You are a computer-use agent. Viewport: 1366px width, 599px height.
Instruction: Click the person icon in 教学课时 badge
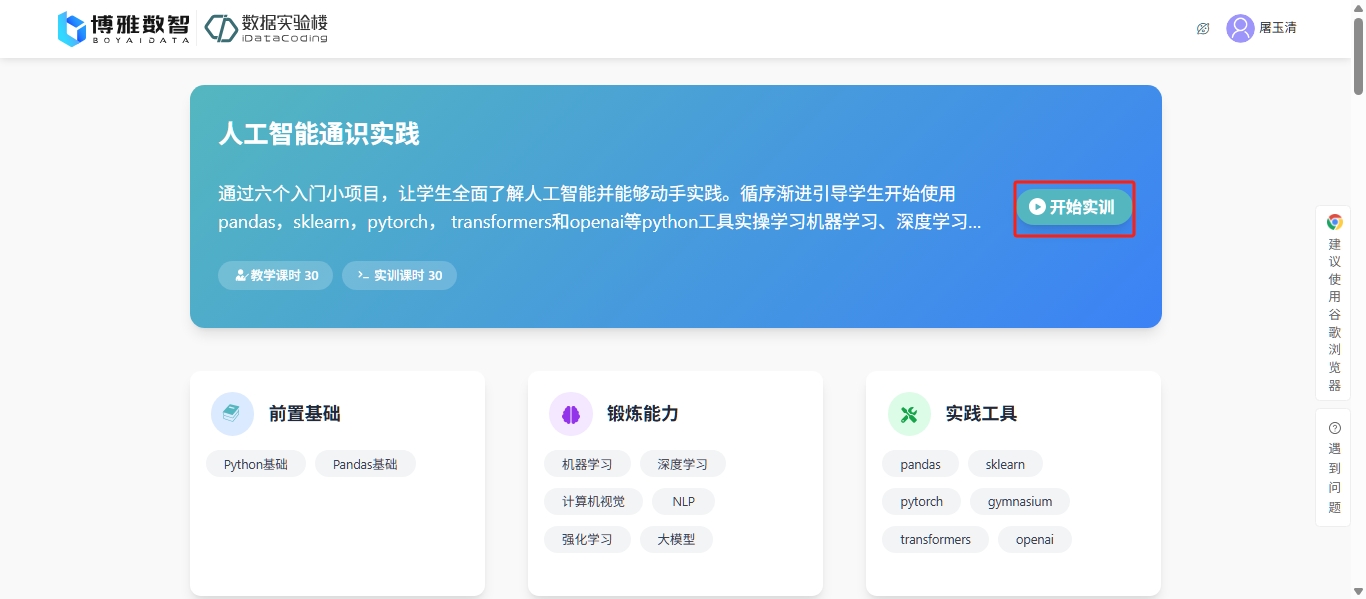coord(241,275)
